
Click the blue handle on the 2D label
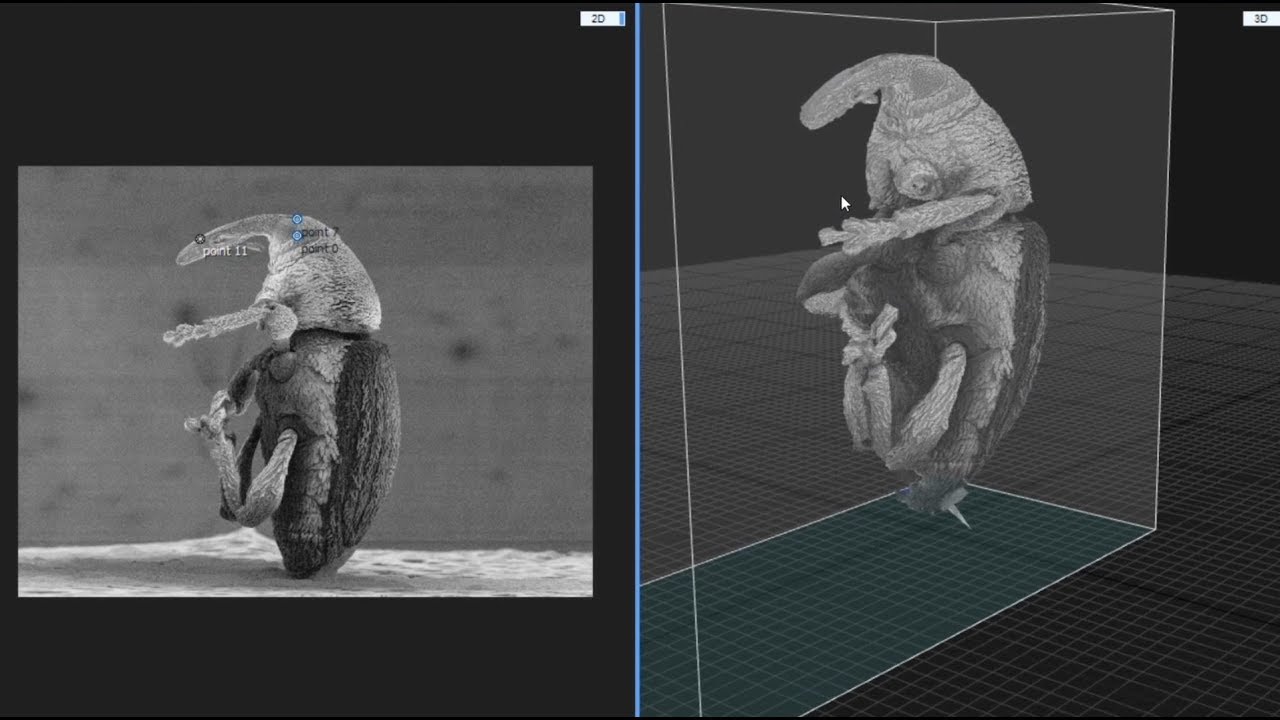(622, 18)
